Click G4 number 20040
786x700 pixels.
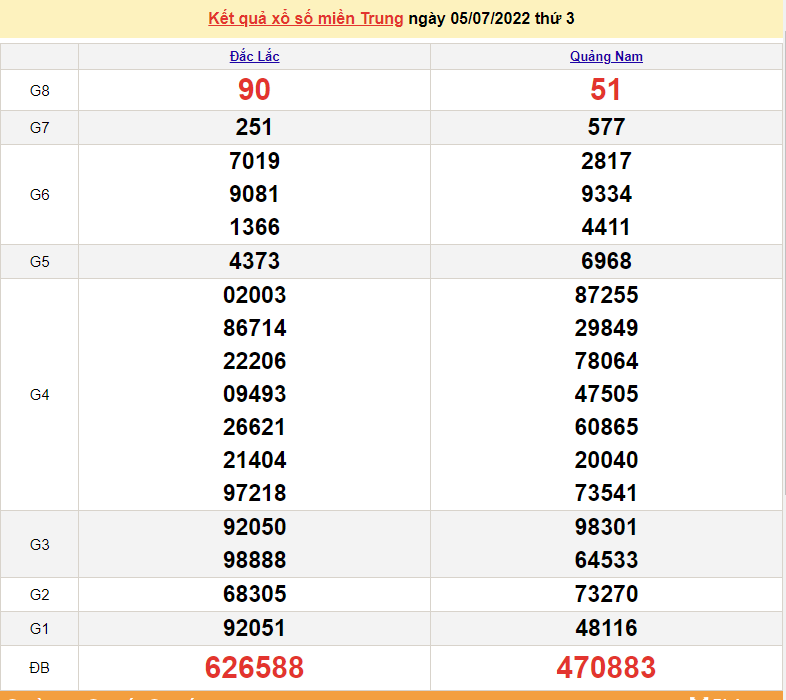[606, 460]
